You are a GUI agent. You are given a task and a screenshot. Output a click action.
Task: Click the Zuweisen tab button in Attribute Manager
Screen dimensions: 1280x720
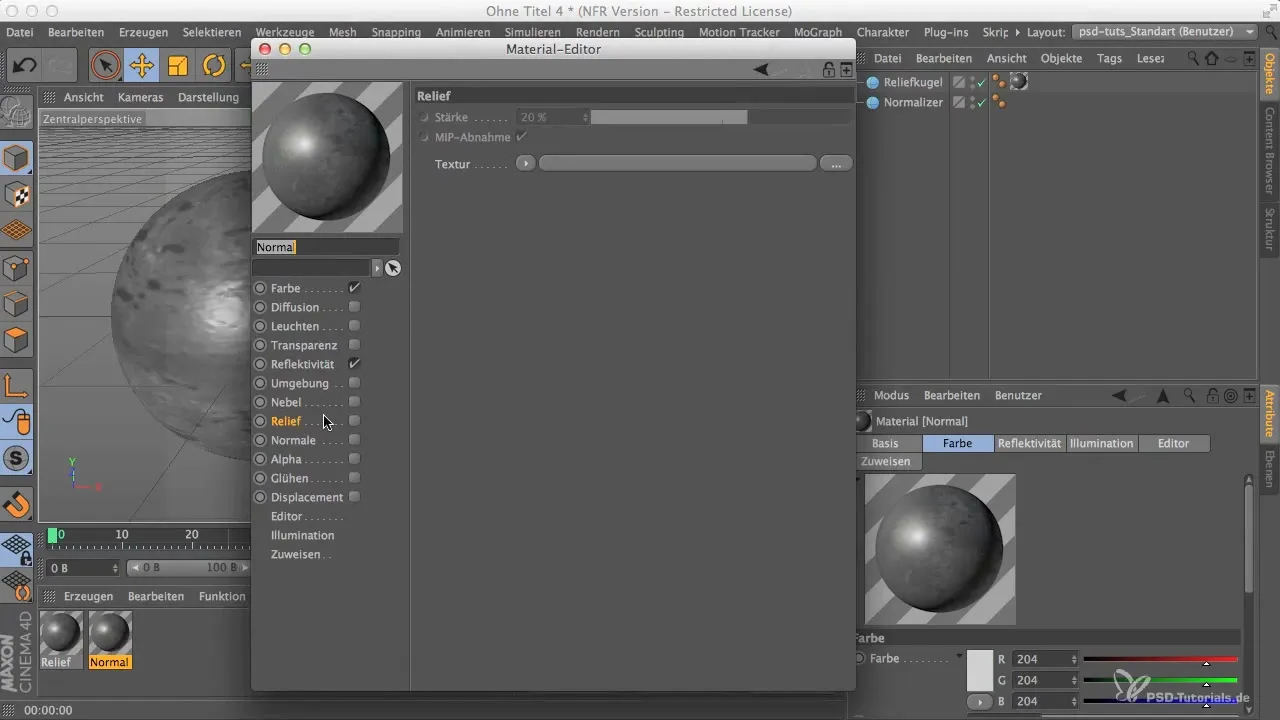click(886, 461)
